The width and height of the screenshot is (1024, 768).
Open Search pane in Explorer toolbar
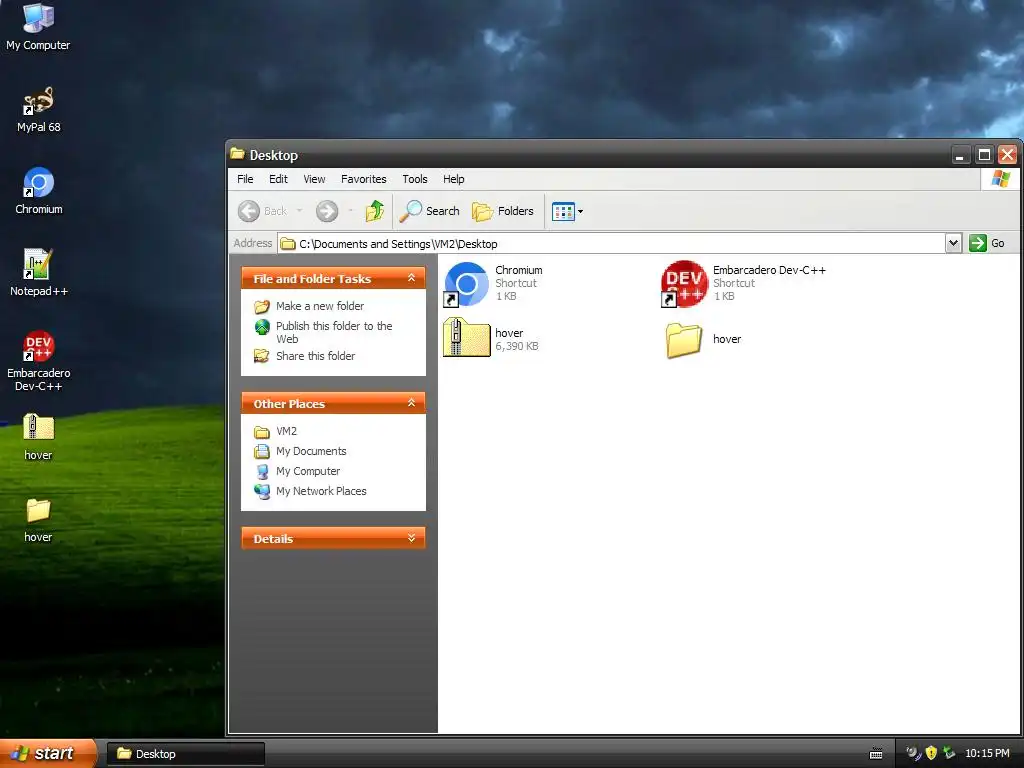(430, 211)
